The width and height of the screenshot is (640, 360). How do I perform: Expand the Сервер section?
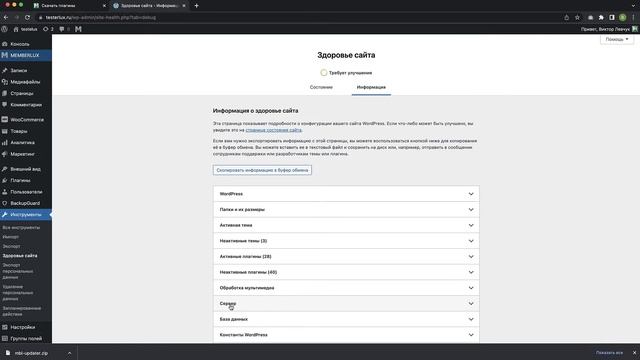pos(346,304)
